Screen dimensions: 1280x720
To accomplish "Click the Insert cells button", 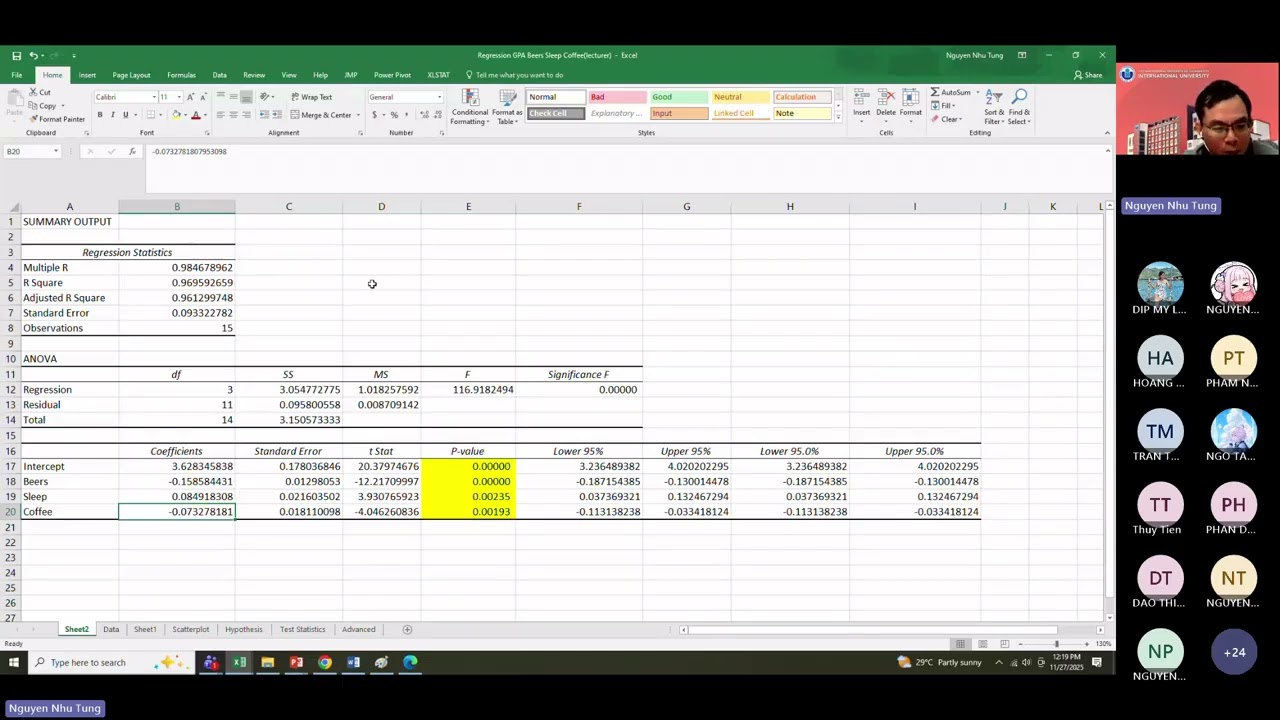I will pos(861,104).
